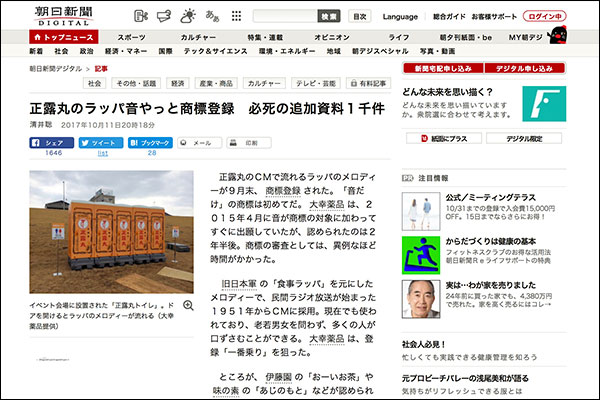Open the 目次 table of contents
This screenshot has height=400, width=600.
(x=360, y=17)
